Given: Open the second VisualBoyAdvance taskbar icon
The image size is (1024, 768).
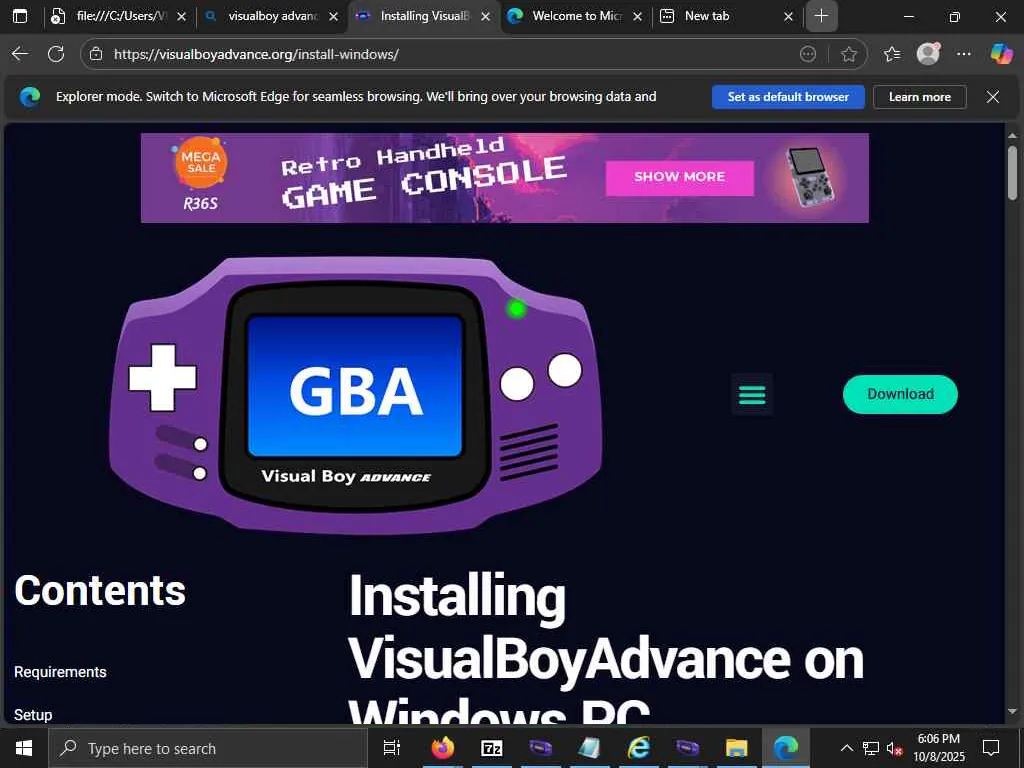Looking at the screenshot, I should tap(688, 748).
